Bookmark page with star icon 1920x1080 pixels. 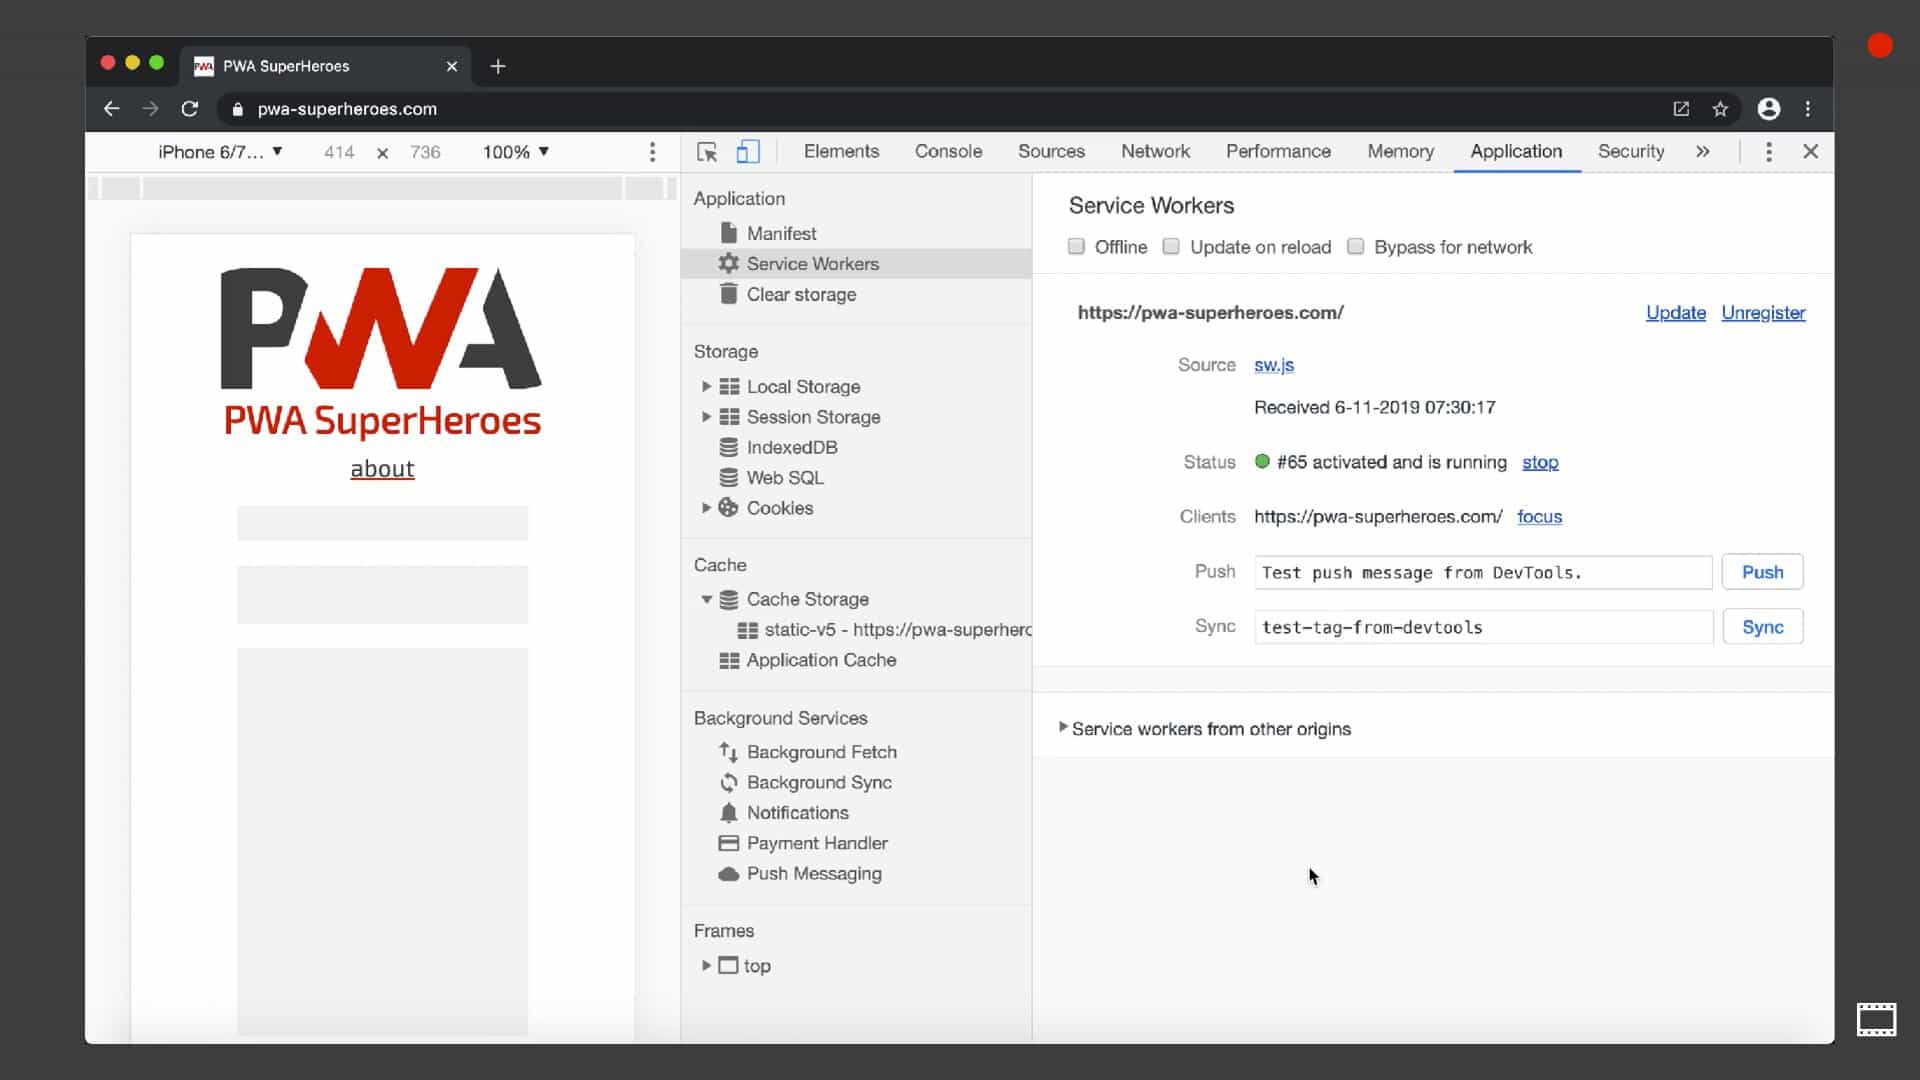pos(1720,109)
